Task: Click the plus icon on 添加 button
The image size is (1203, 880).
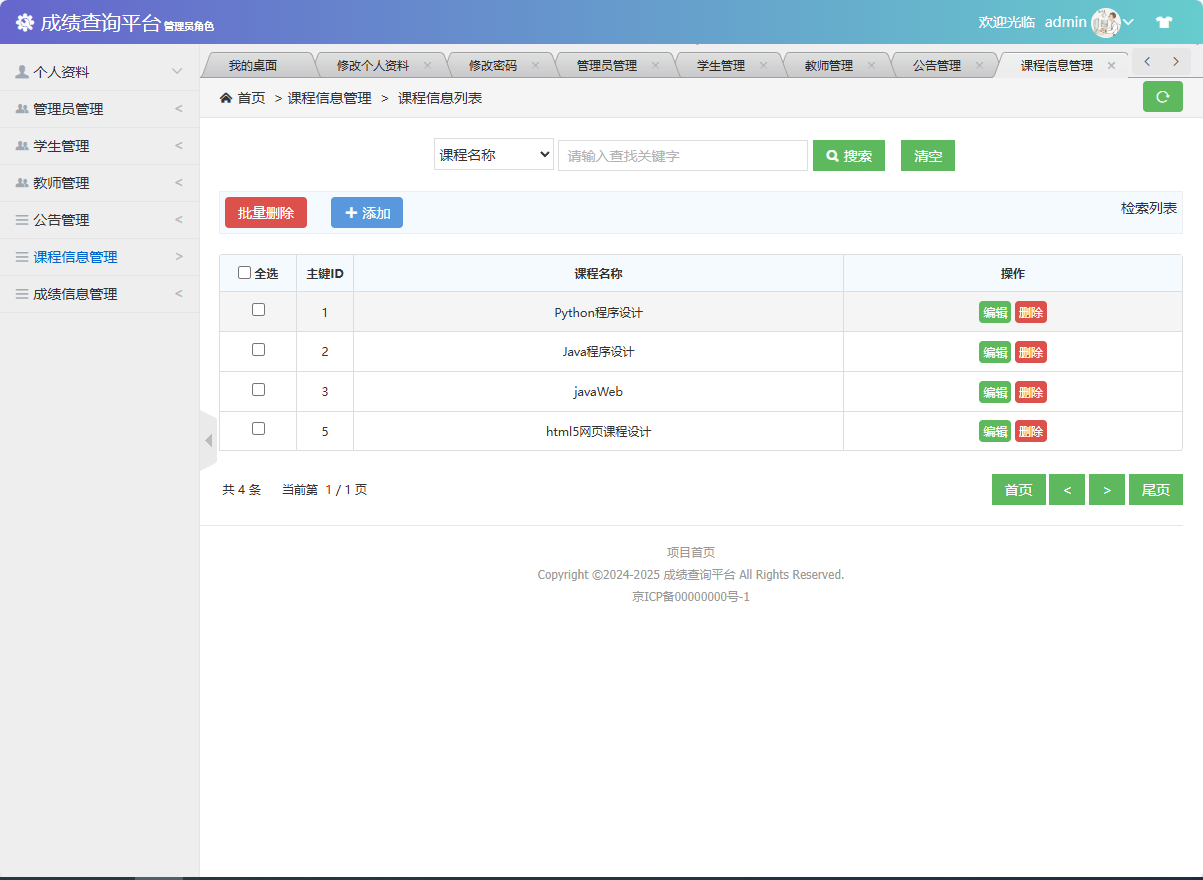Action: (x=352, y=212)
